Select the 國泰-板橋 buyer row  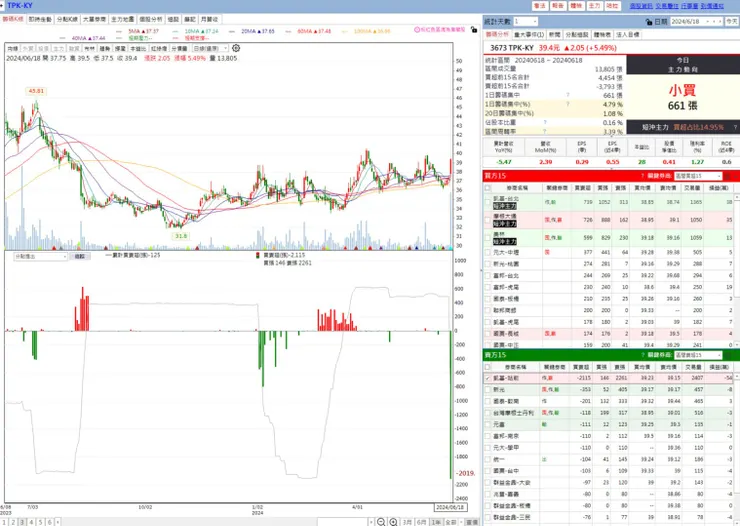[x=608, y=299]
